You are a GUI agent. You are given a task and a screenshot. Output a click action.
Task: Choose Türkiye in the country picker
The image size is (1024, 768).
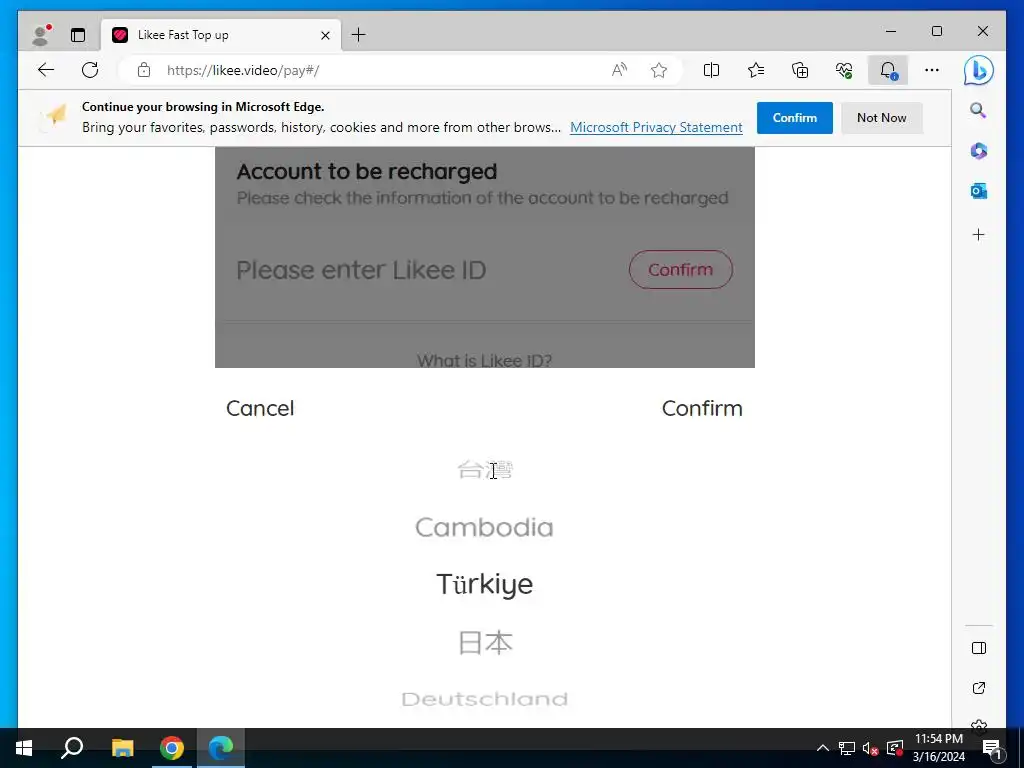485,584
